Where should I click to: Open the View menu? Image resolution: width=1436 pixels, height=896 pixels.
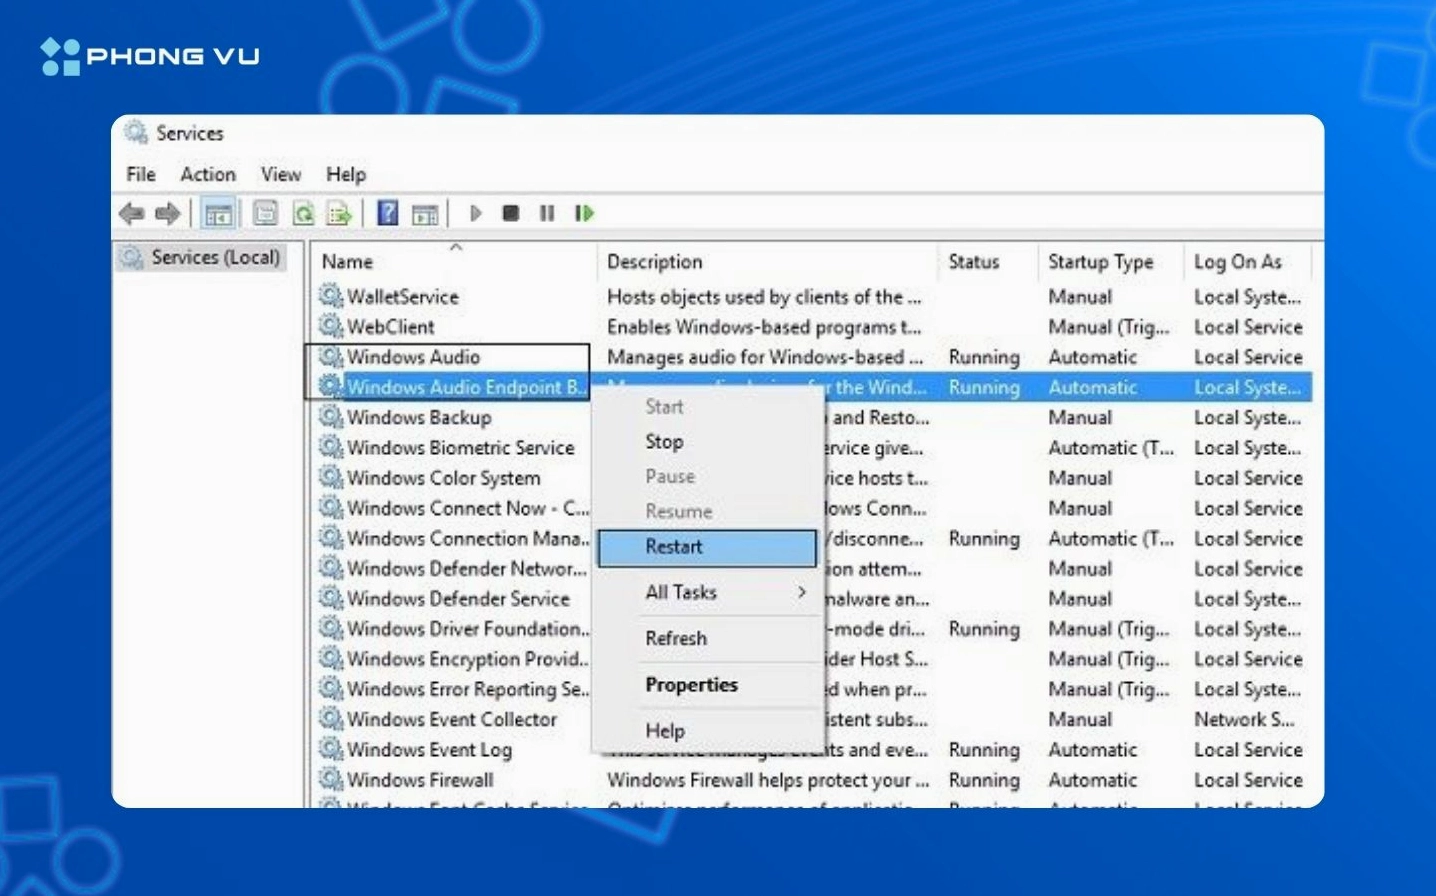281,174
